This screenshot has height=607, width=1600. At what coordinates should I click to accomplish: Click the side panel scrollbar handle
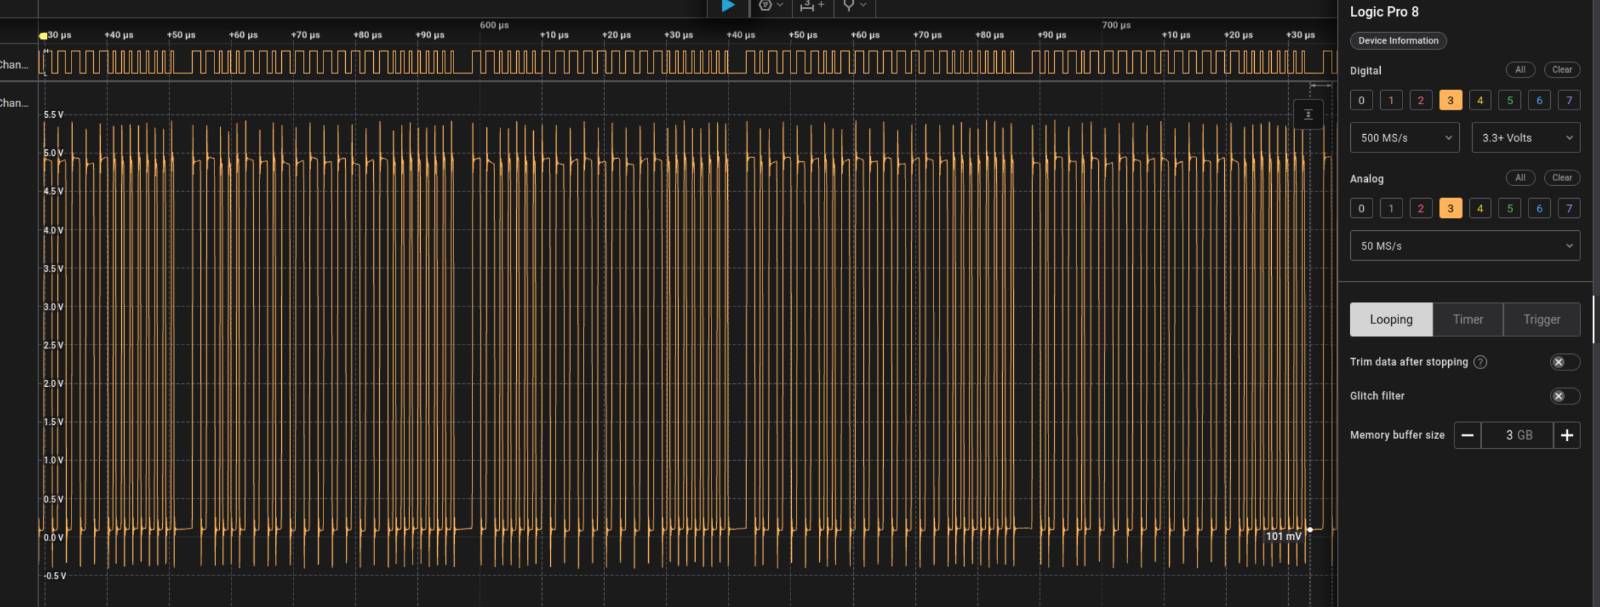(x=1595, y=319)
